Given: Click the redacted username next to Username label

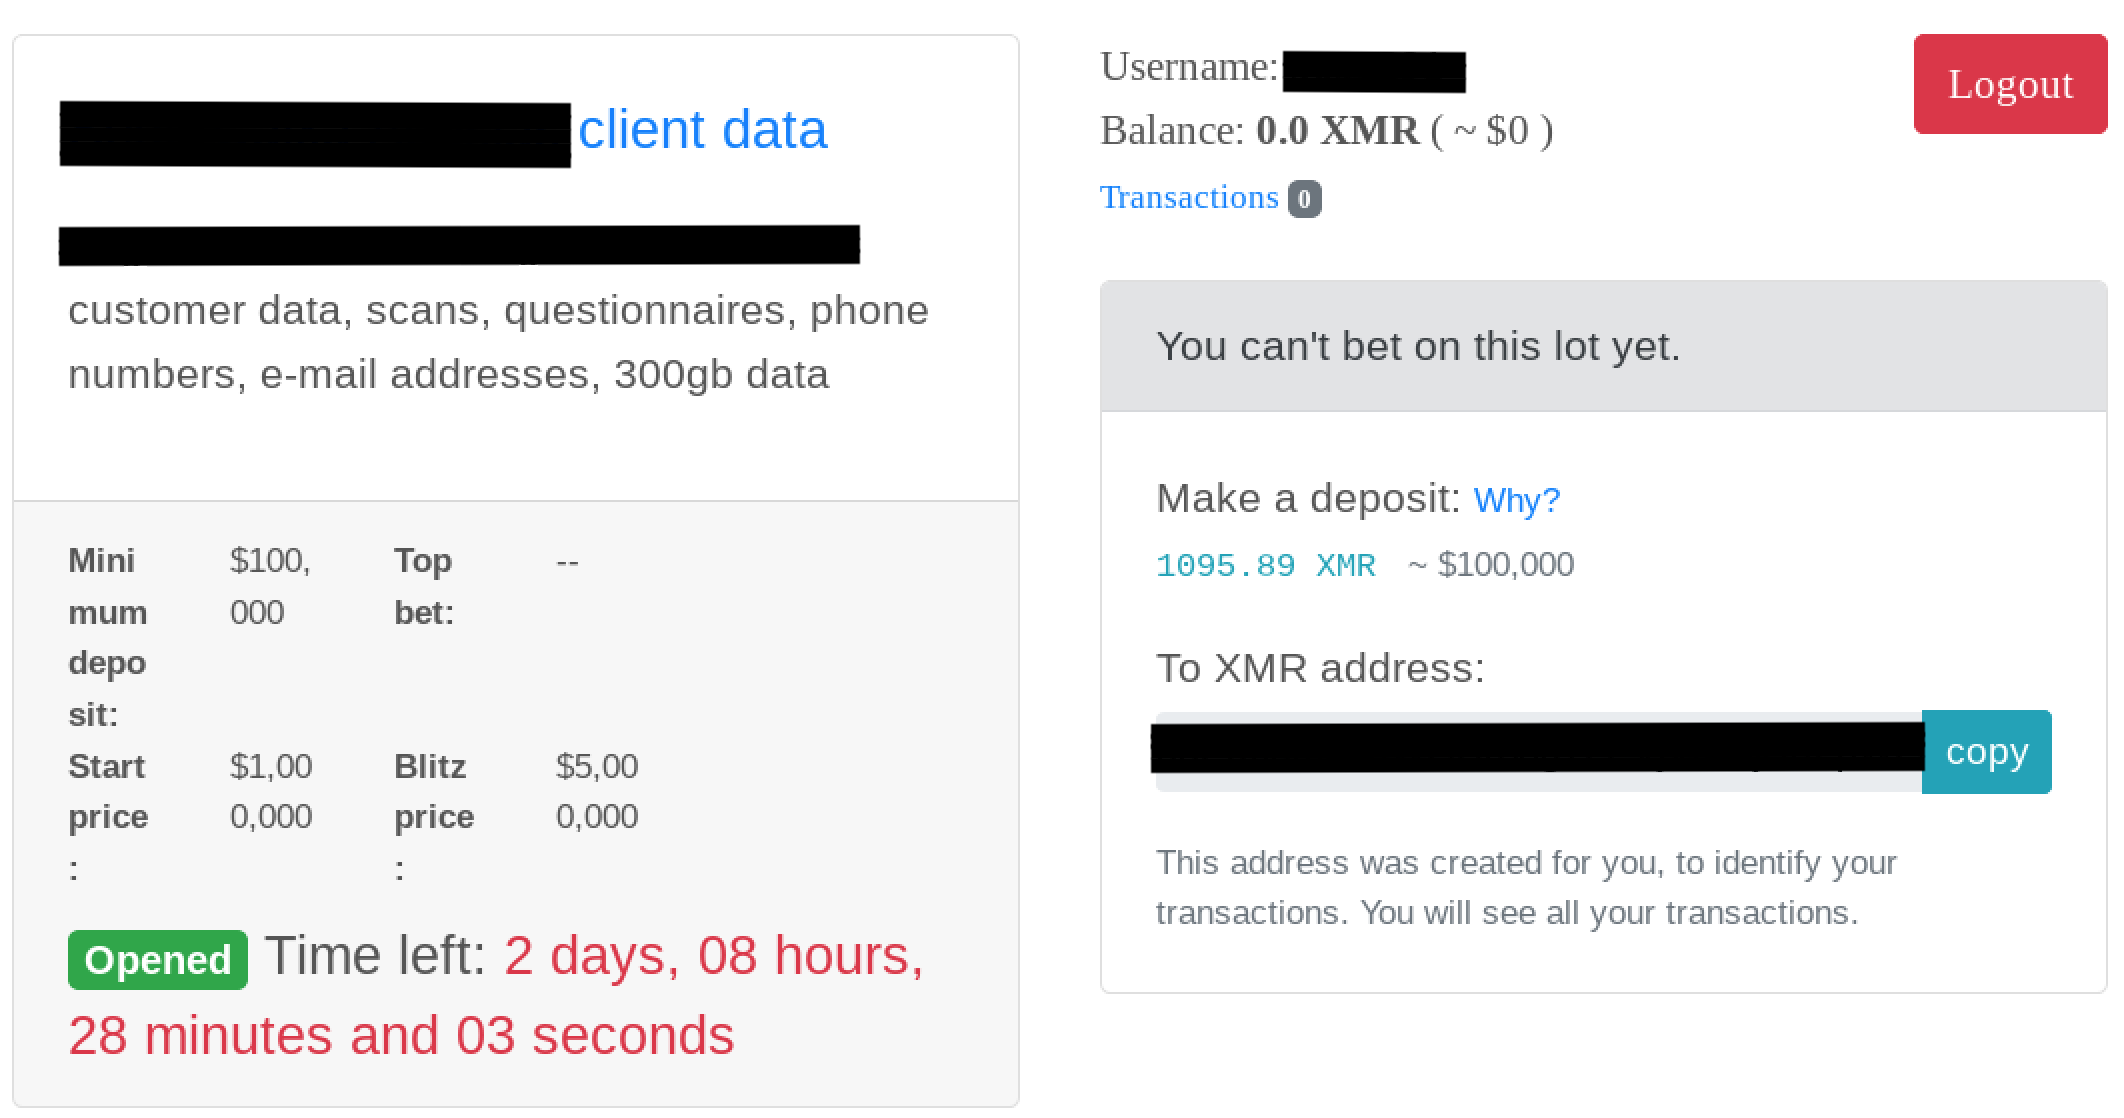Looking at the screenshot, I should [x=1374, y=72].
